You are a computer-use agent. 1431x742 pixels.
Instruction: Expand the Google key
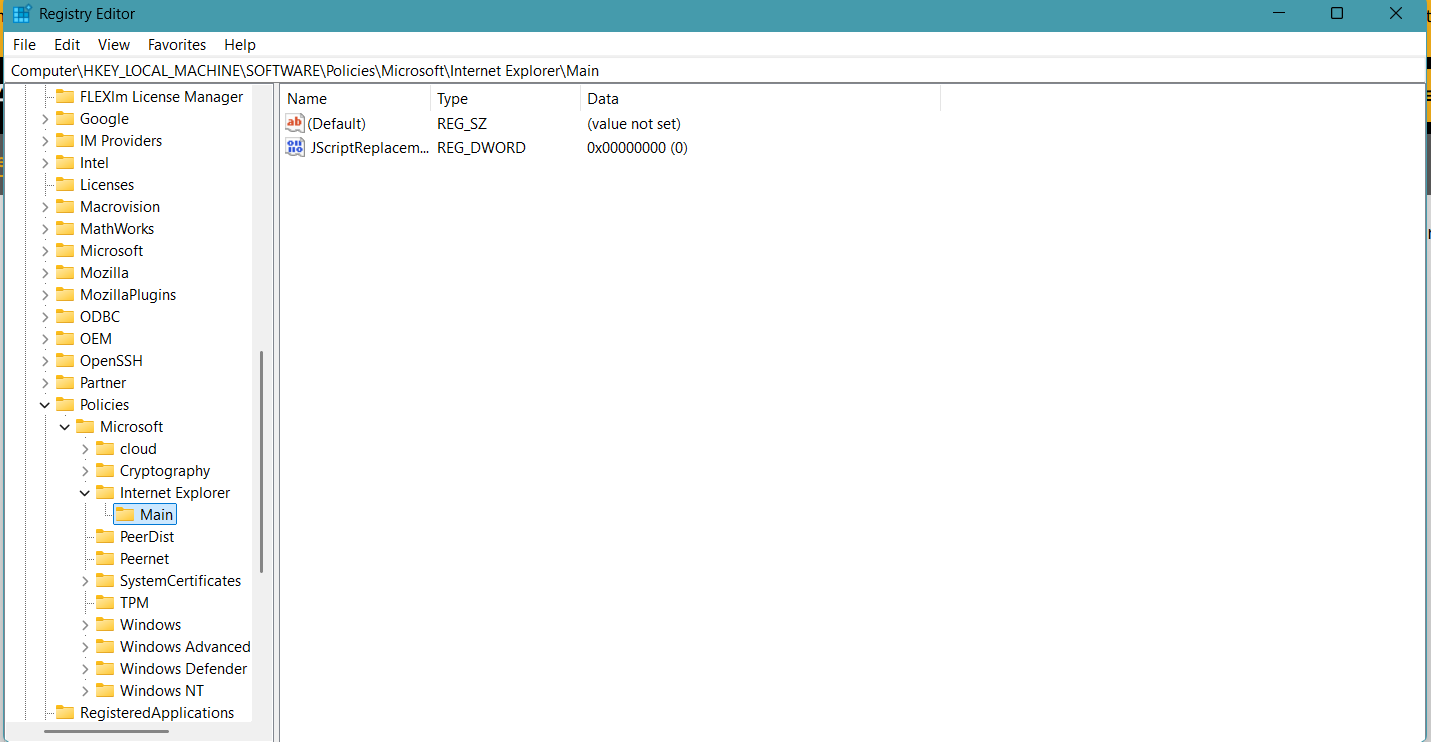[45, 119]
